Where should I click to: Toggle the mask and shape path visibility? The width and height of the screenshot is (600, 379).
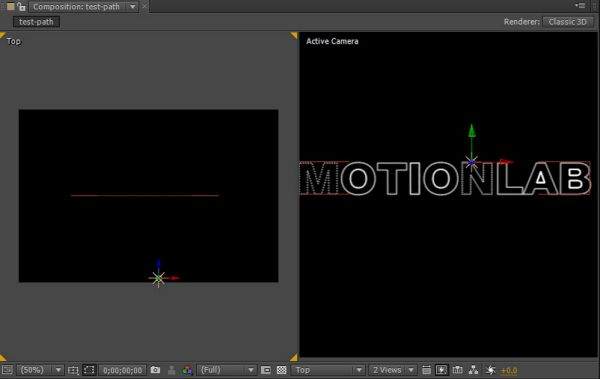89,370
